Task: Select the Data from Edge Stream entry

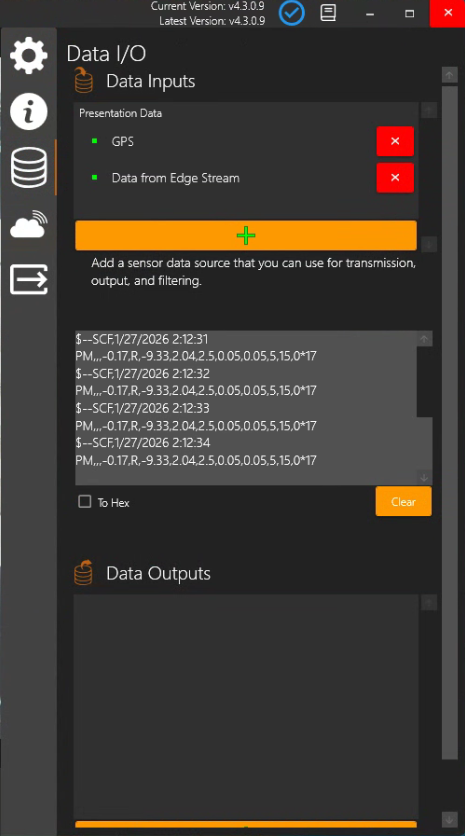Action: (175, 178)
